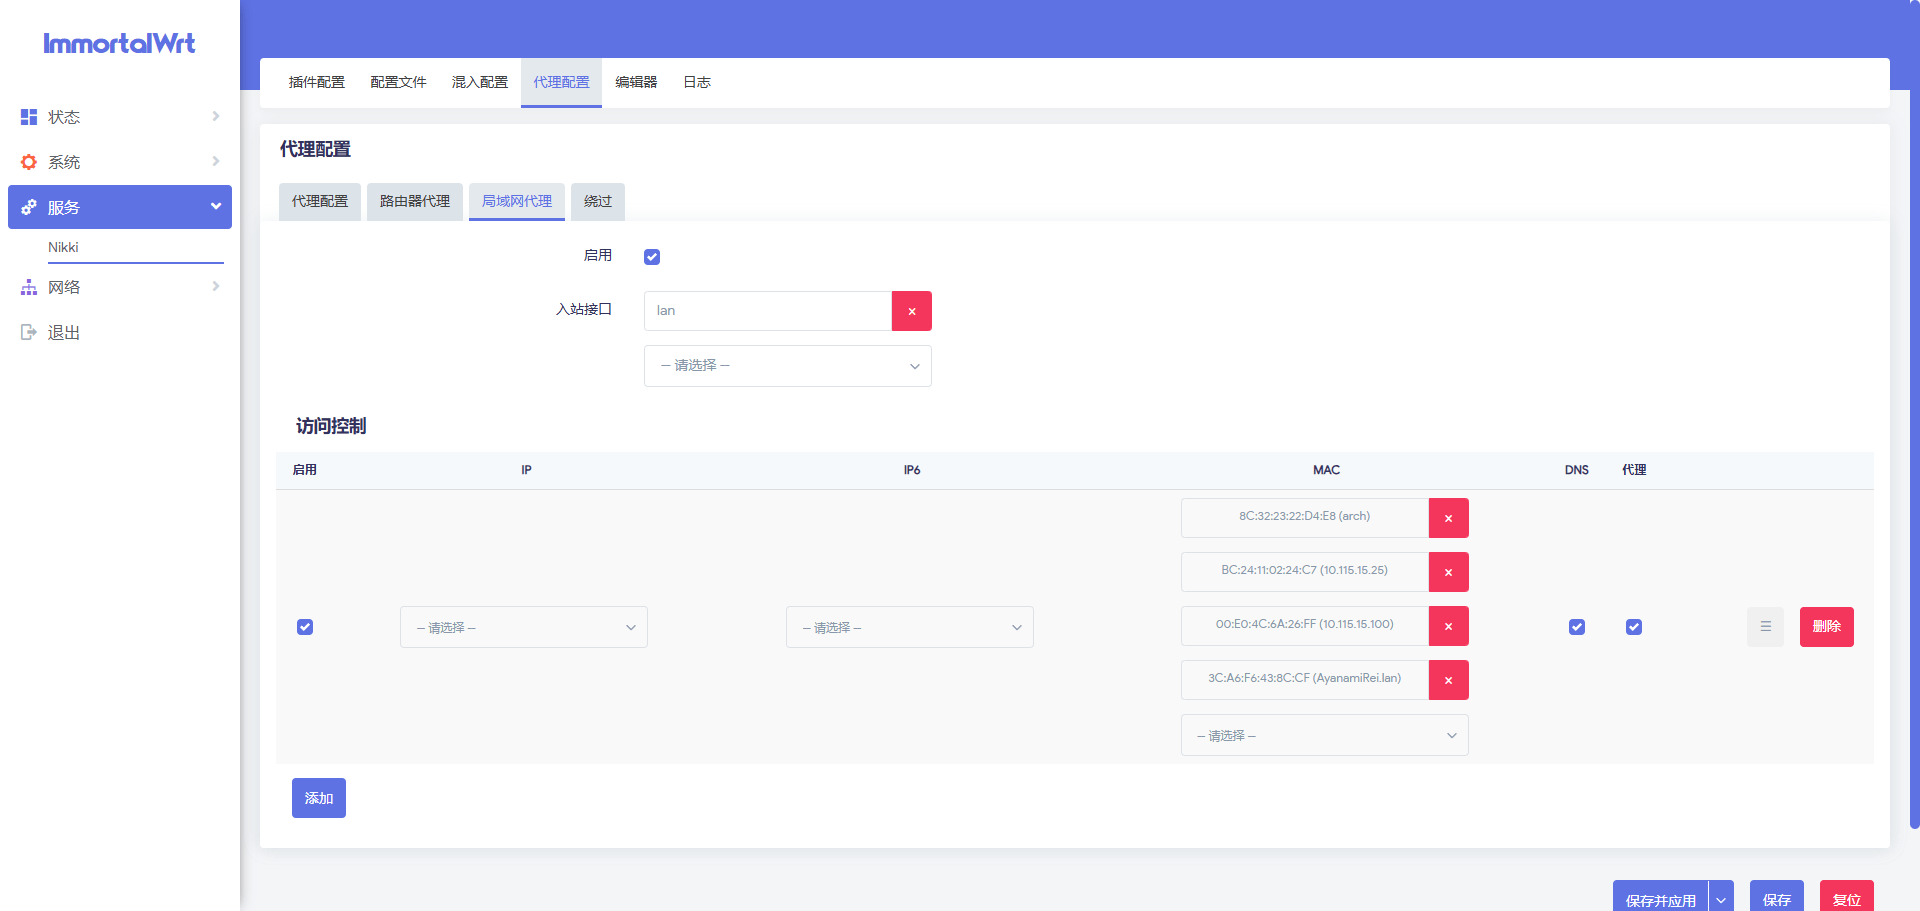
Task: Remove MAC 3C:A6:F6:43:8C:CF AyanamiRei.lan entry
Action: tap(1449, 680)
